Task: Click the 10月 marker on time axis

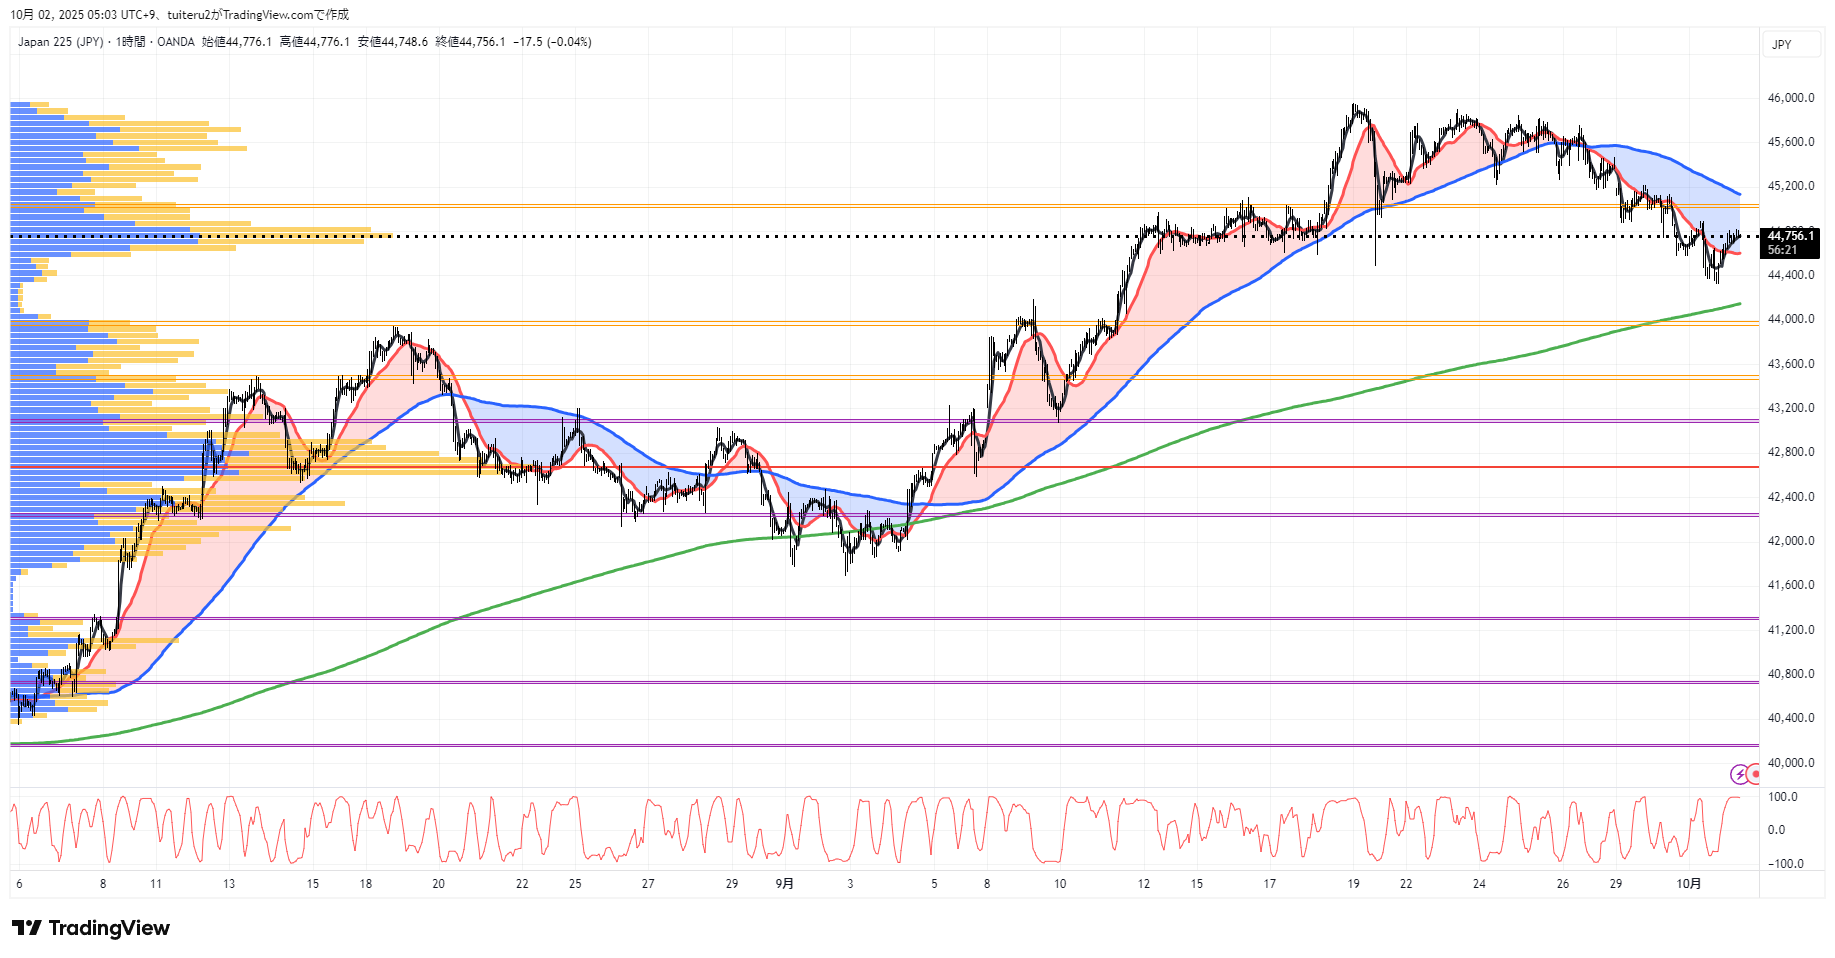Action: pyautogui.click(x=1688, y=884)
